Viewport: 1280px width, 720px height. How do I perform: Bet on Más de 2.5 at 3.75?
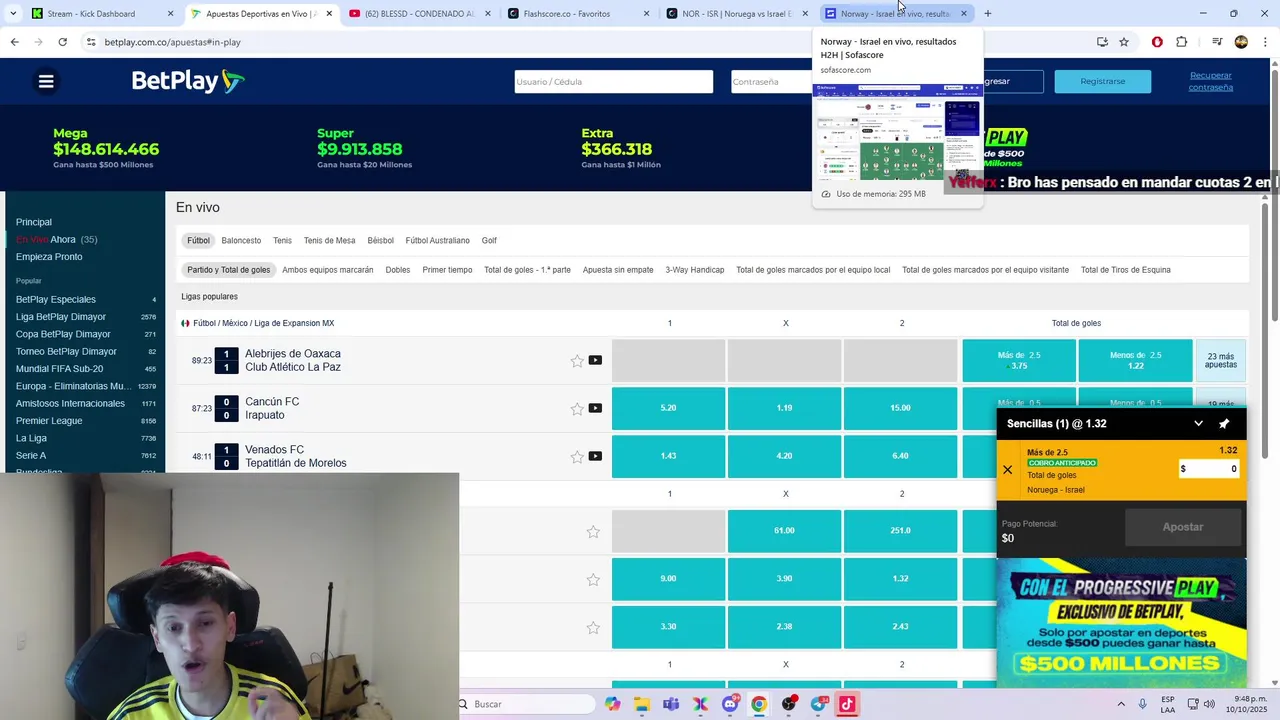[1019, 361]
